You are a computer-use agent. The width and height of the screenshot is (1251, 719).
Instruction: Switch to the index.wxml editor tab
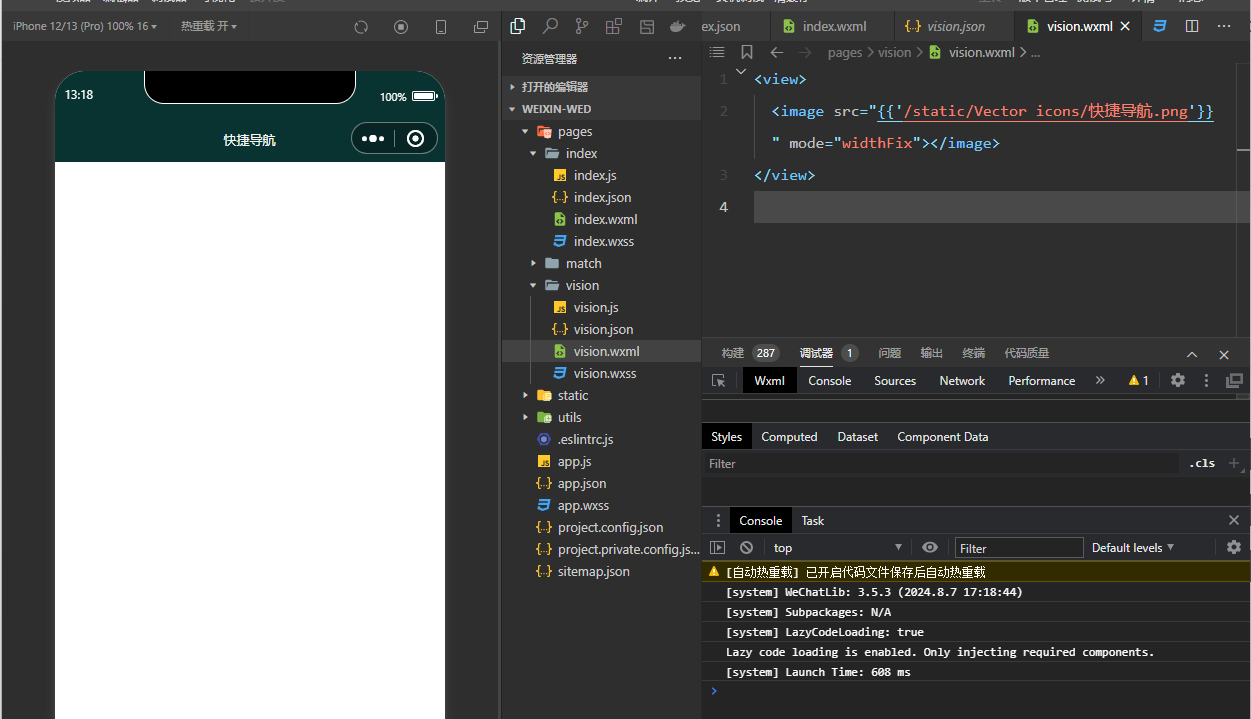pyautogui.click(x=834, y=26)
